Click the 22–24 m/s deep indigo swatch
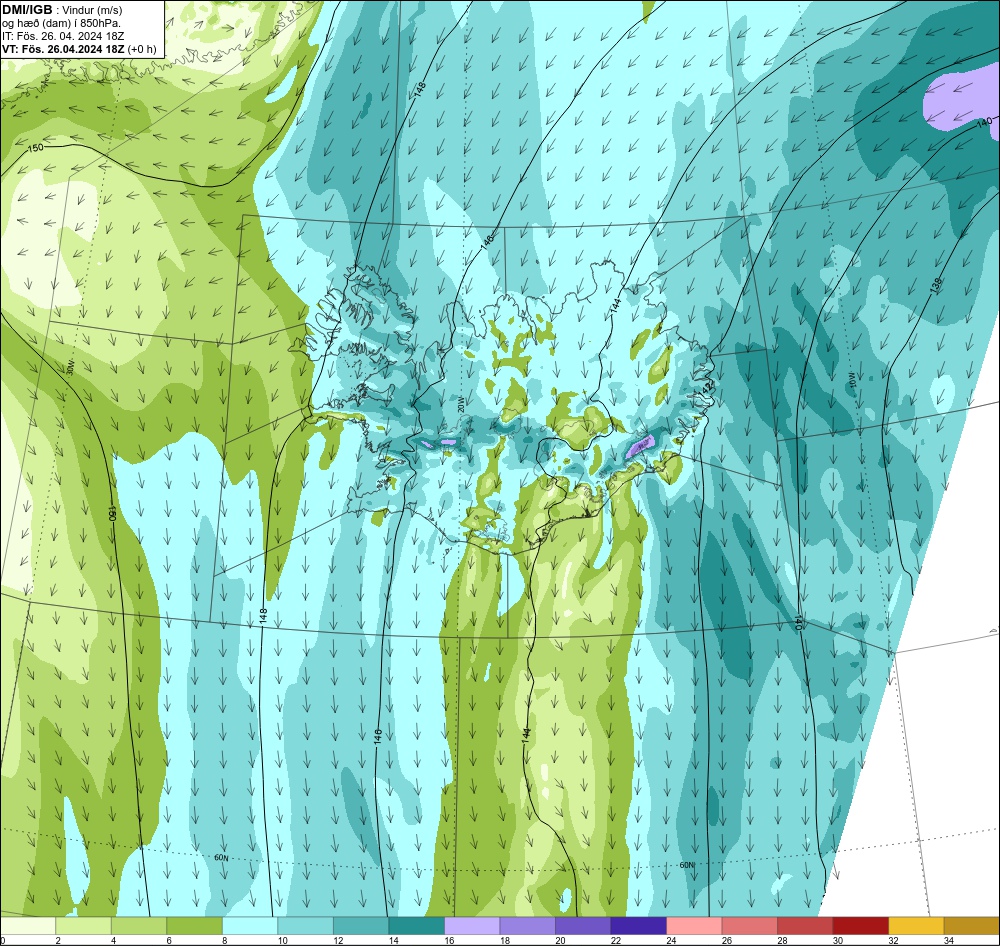The height and width of the screenshot is (946, 1000). click(x=638, y=926)
